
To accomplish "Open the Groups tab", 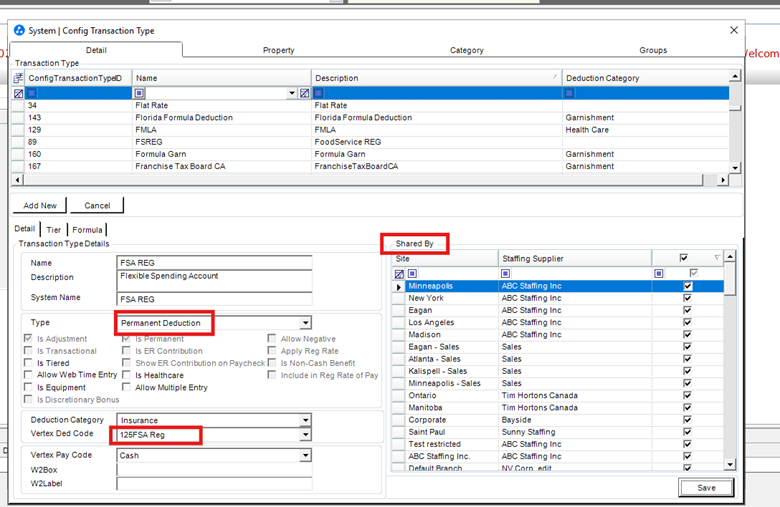I will tap(653, 50).
